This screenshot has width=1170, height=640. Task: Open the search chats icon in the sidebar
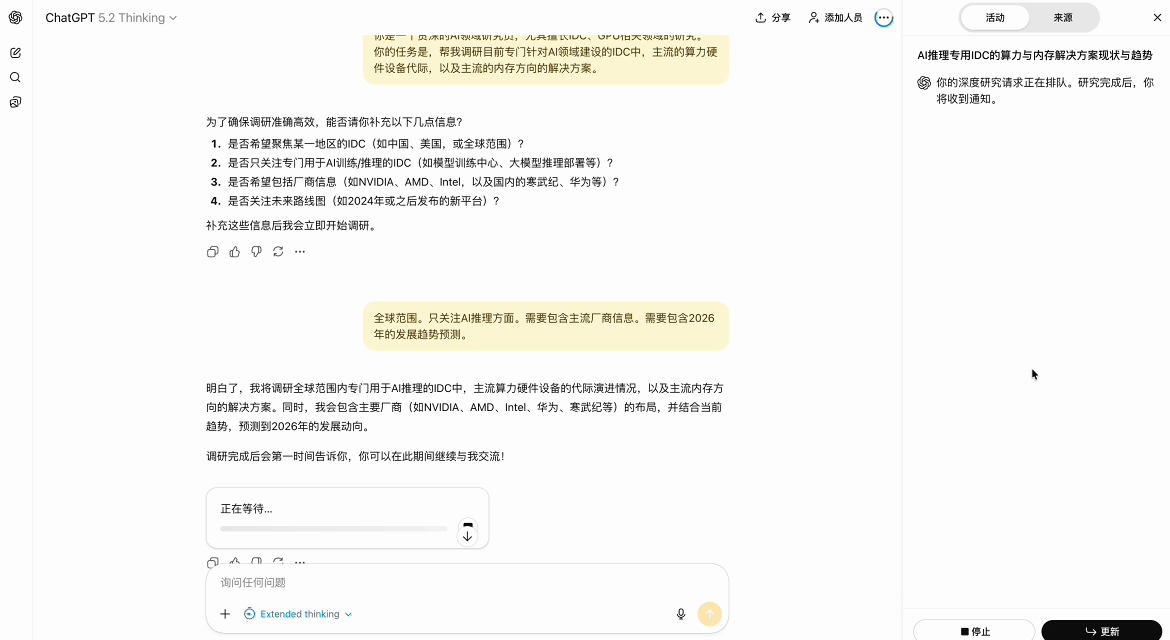(x=15, y=77)
